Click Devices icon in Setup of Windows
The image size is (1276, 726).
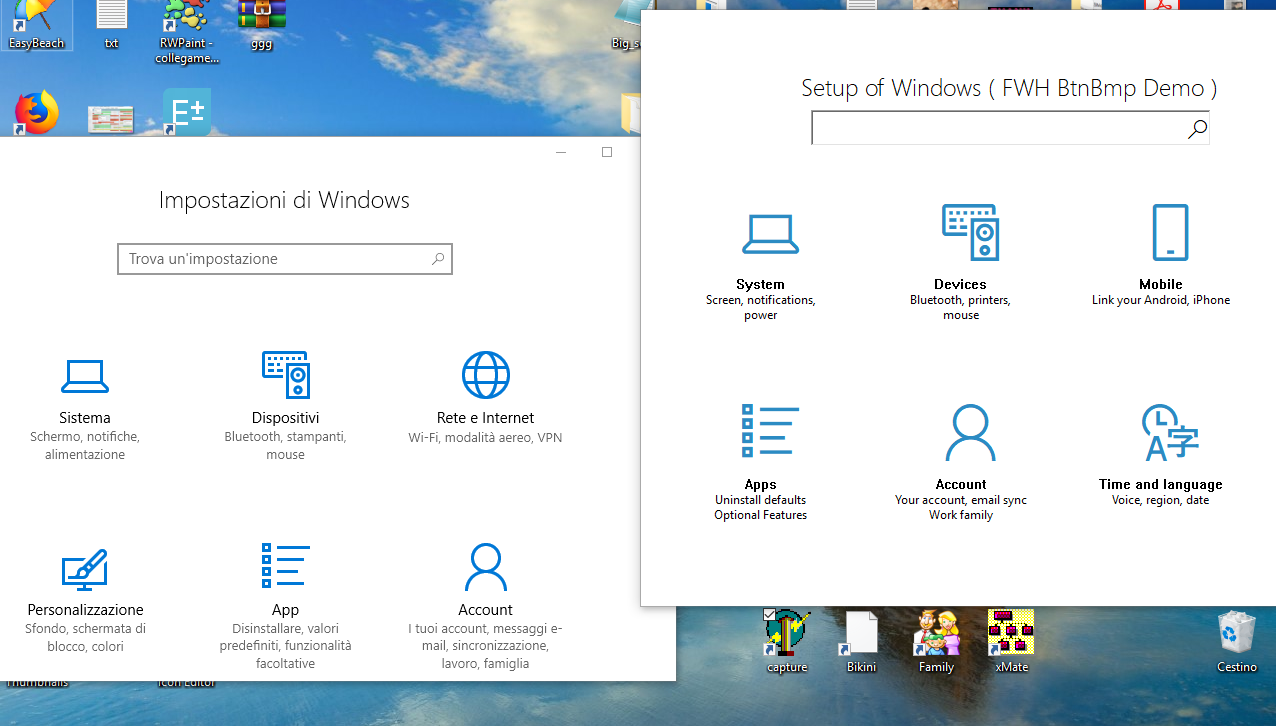point(970,232)
